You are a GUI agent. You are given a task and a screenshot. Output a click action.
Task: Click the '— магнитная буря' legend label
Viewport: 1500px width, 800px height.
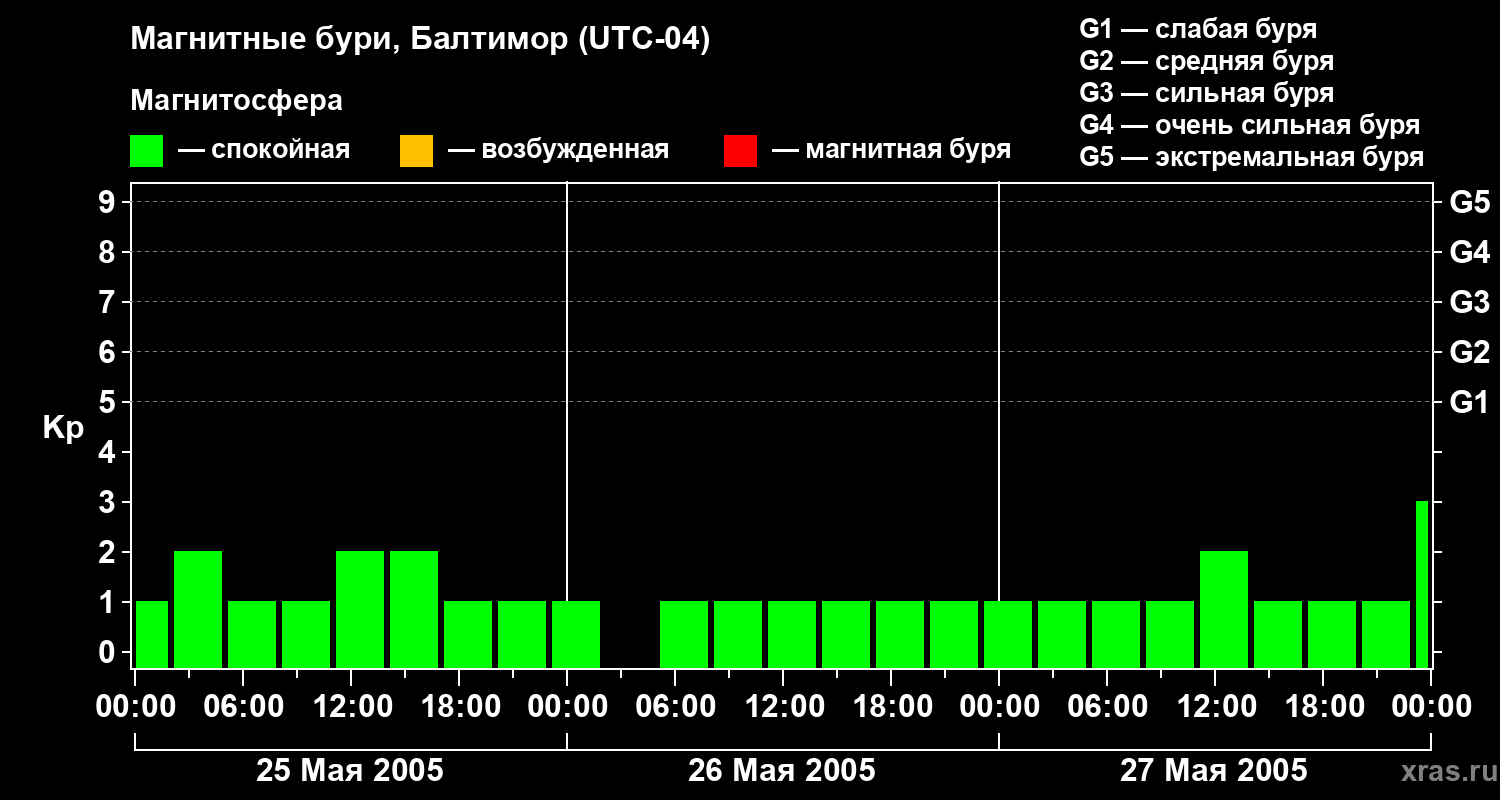[x=891, y=150]
